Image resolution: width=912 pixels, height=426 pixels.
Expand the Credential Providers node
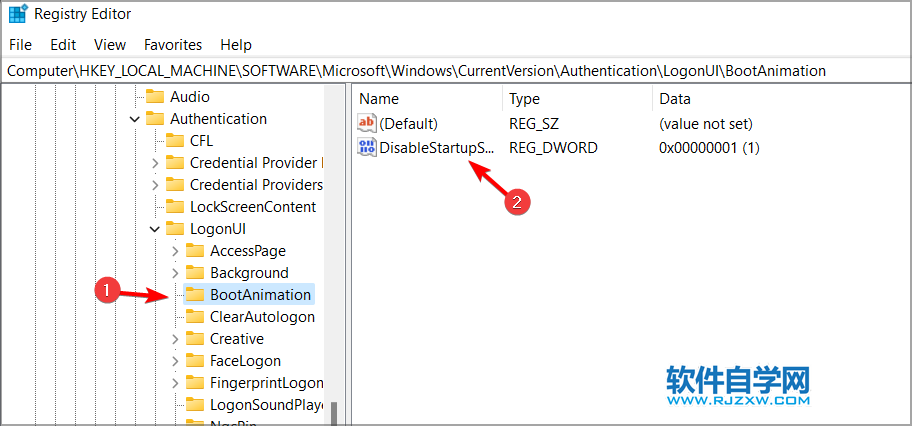click(155, 185)
